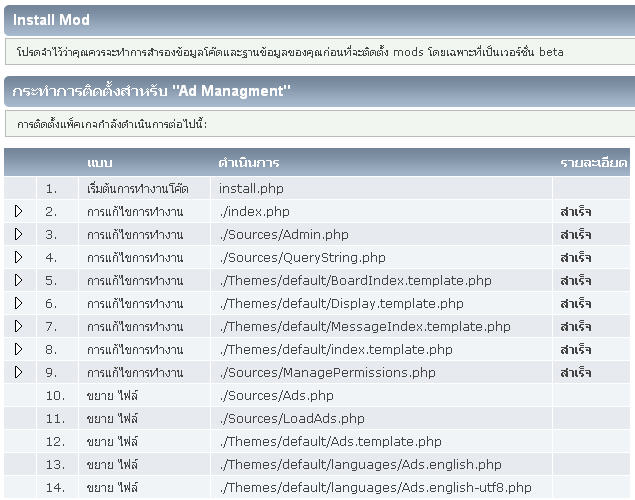Expand the ./Sources/Admin.php operation row
This screenshot has width=635, height=500.
(18, 234)
